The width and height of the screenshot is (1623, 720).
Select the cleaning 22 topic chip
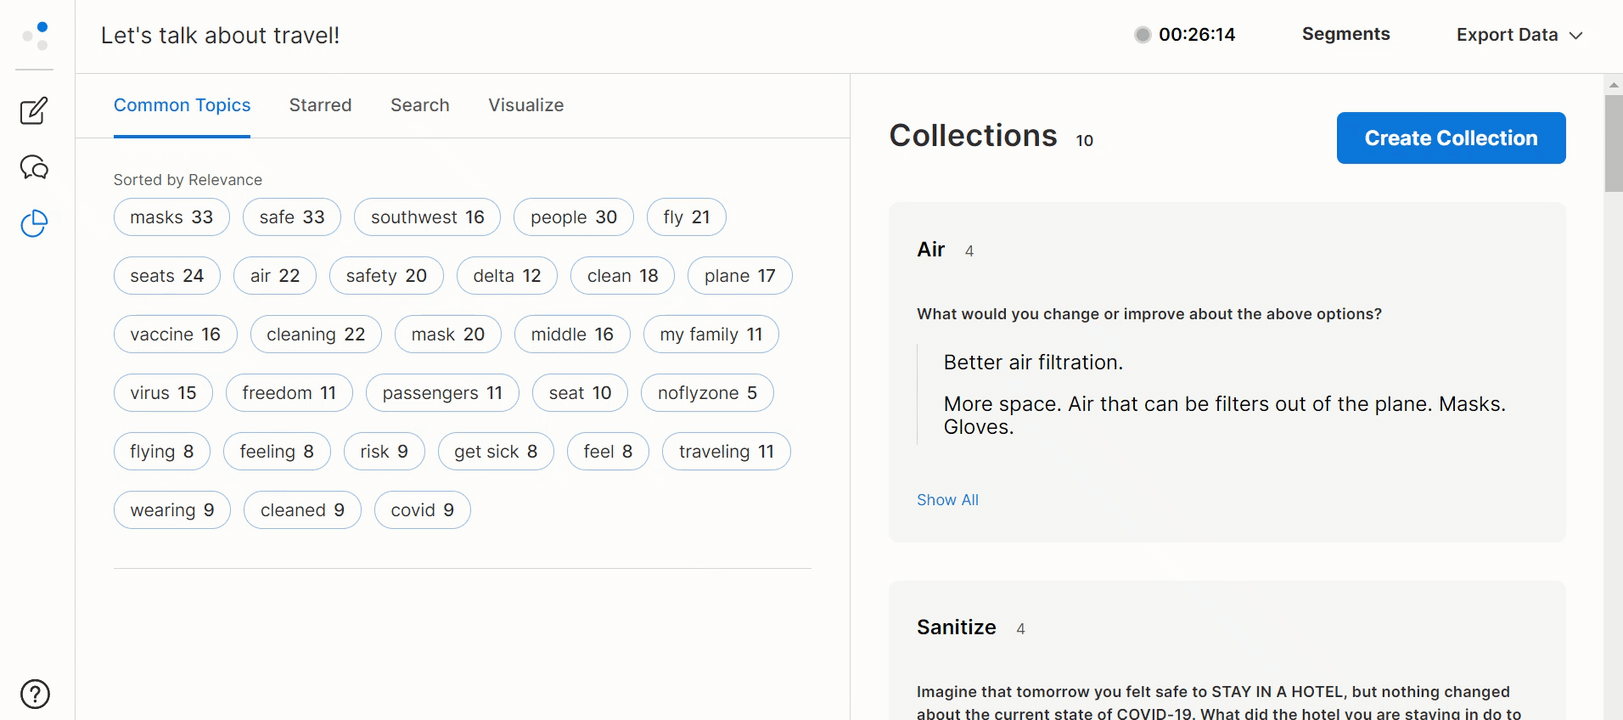[316, 334]
